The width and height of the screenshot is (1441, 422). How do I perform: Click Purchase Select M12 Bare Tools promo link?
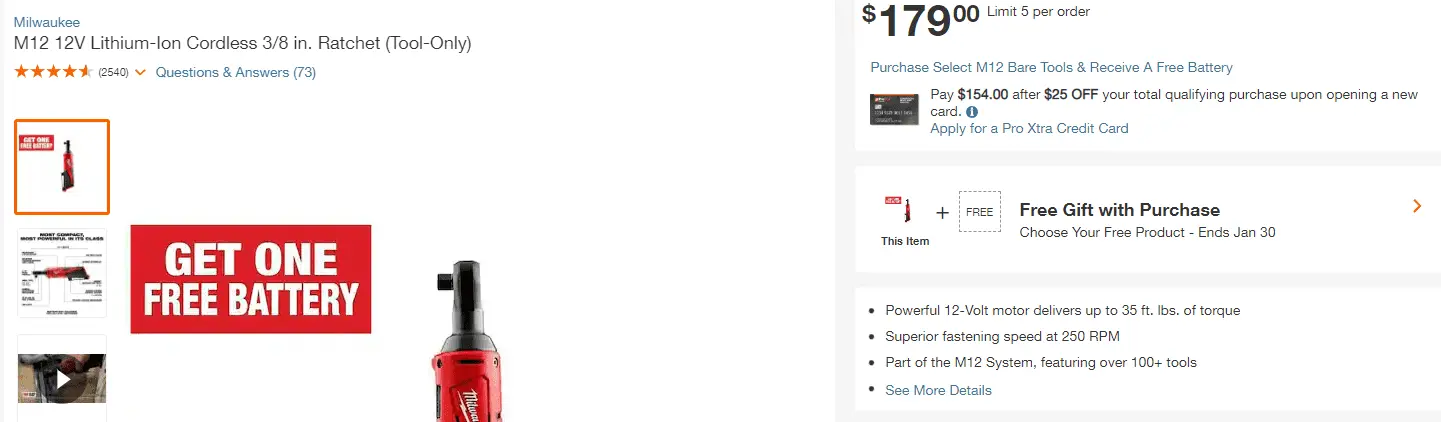[1051, 67]
